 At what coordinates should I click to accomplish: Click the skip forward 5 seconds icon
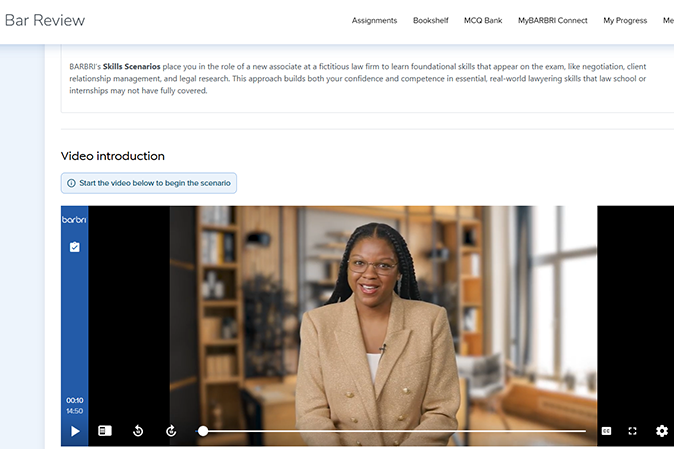(x=171, y=431)
